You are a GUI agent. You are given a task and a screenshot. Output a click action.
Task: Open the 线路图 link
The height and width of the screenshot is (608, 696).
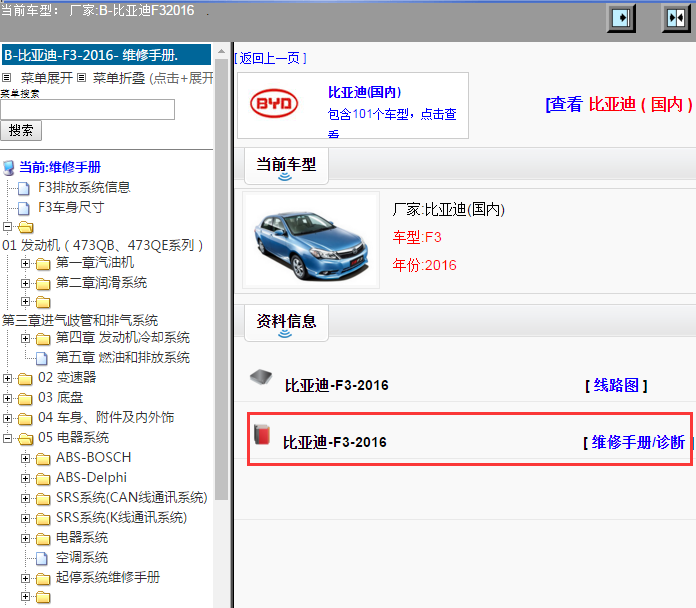pyautogui.click(x=616, y=385)
